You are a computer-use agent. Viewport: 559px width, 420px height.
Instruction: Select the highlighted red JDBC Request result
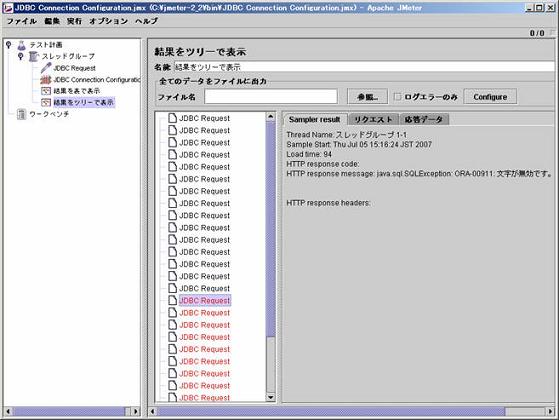pos(205,301)
